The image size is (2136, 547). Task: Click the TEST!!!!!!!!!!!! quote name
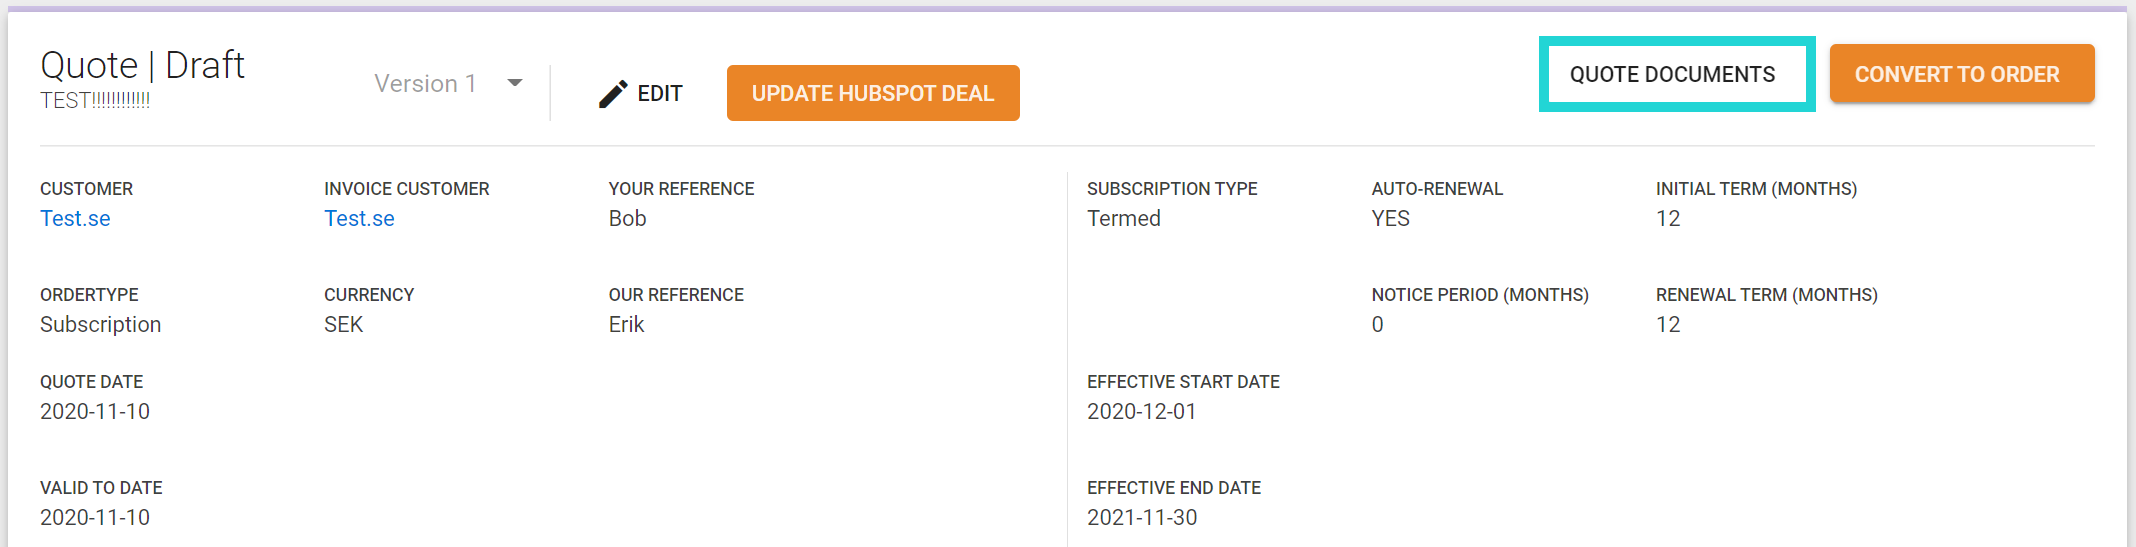point(95,101)
